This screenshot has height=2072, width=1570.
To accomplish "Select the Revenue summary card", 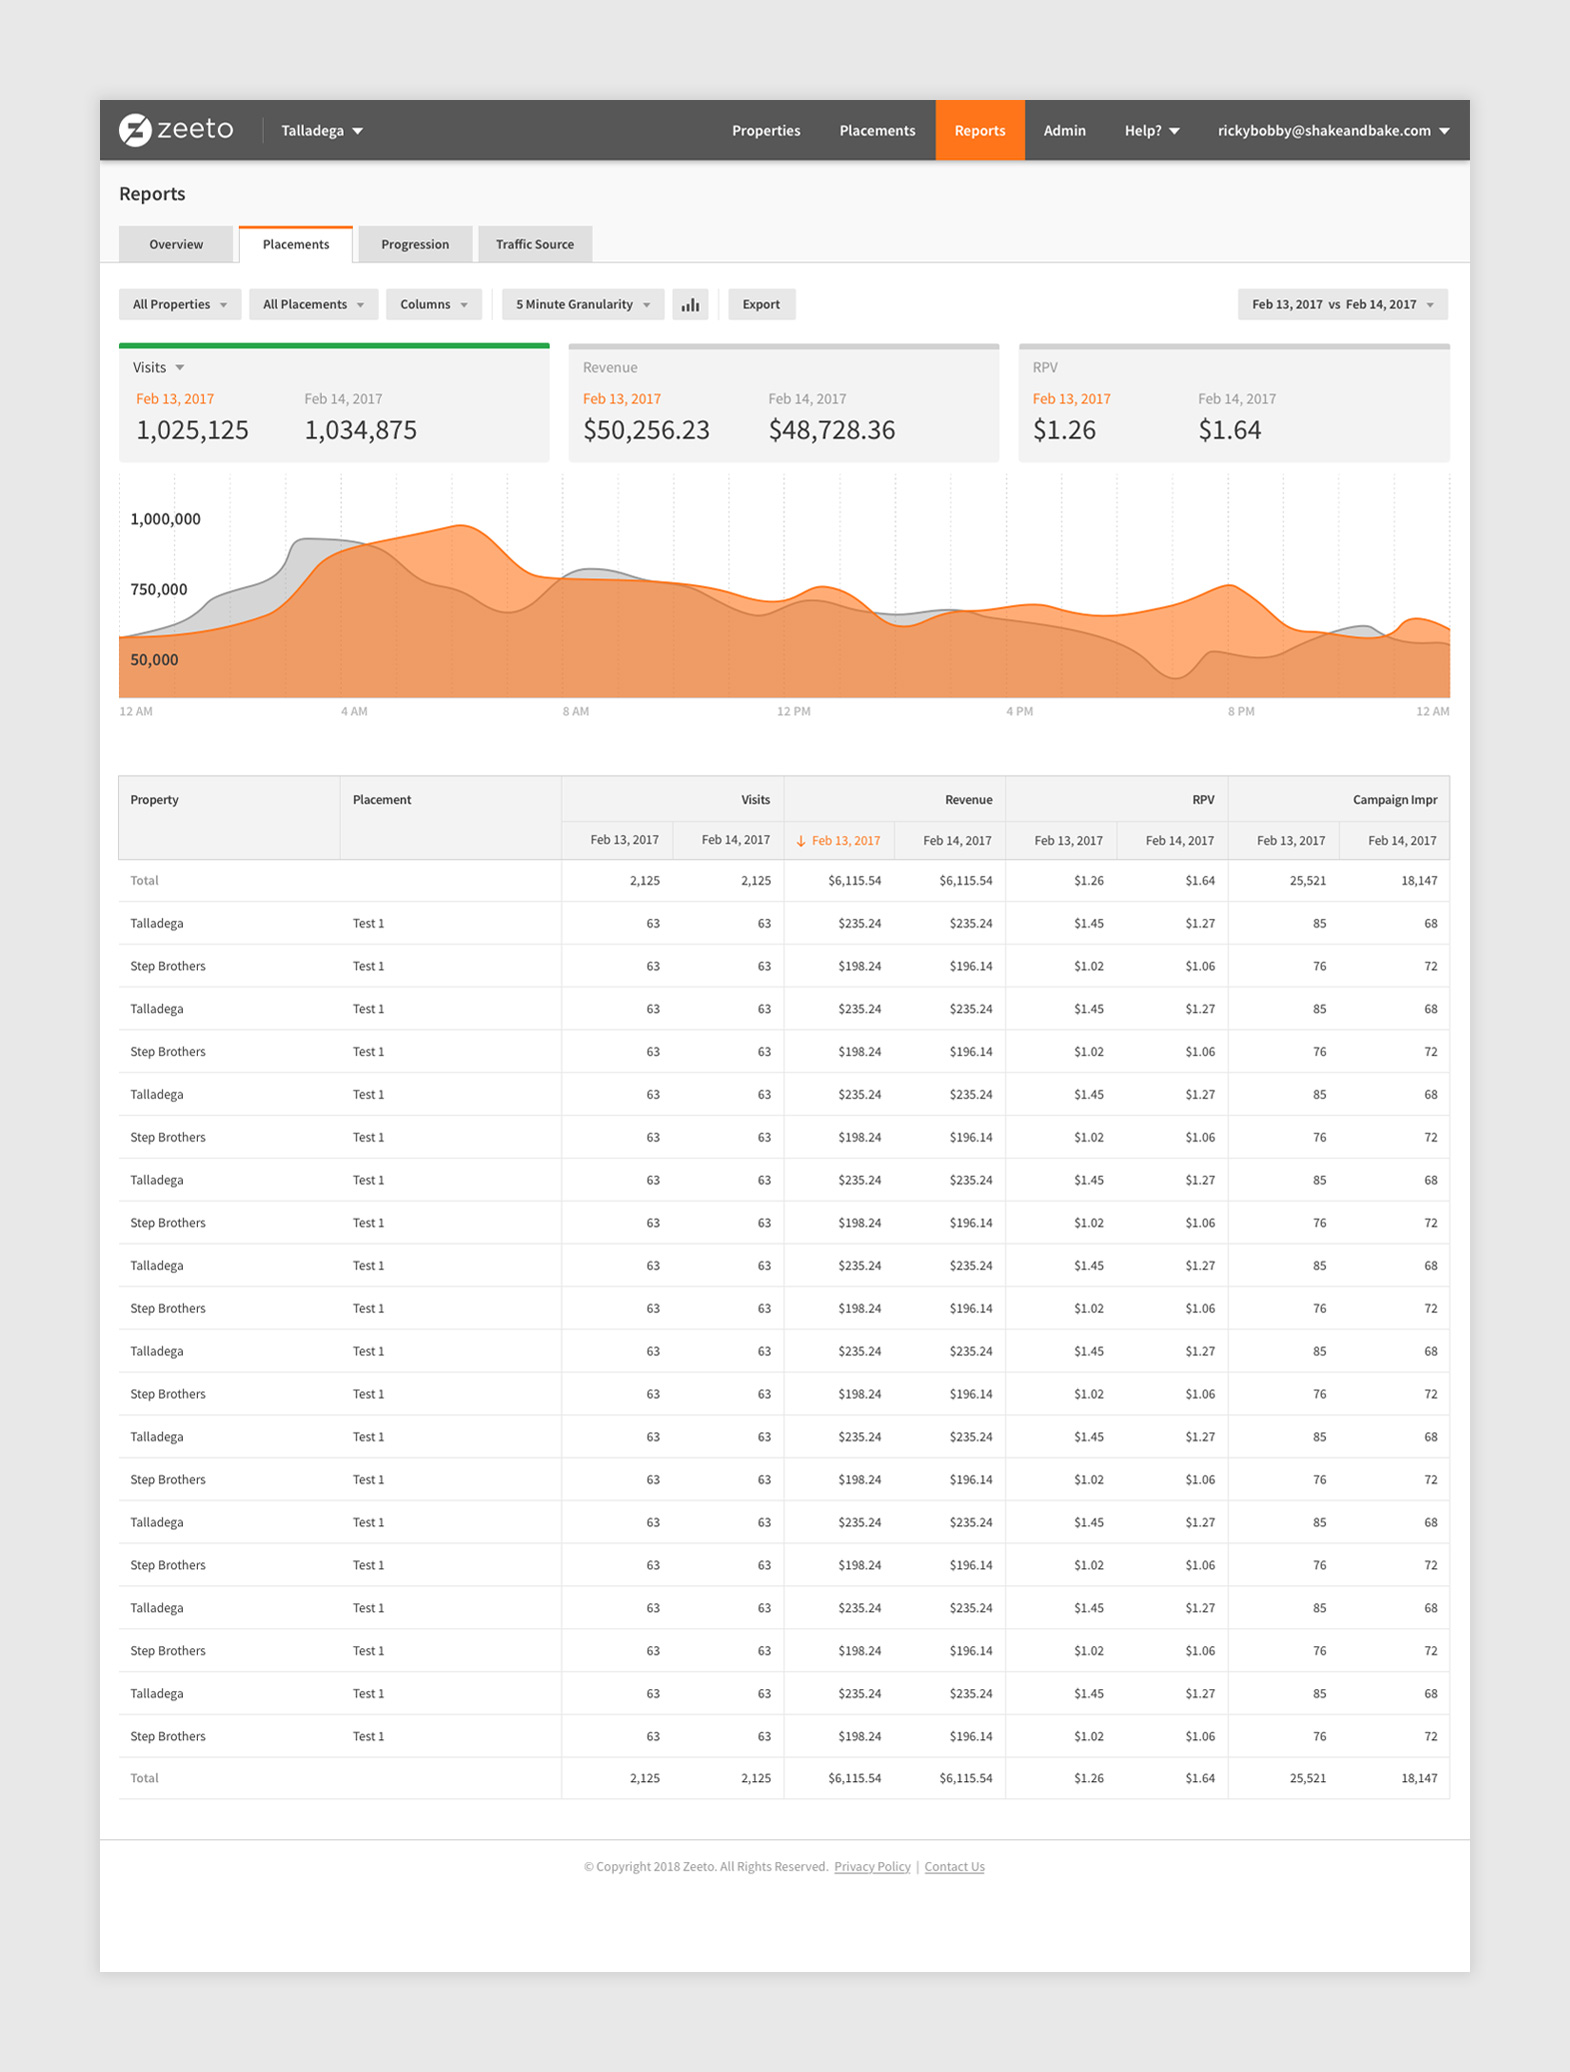I will click(x=783, y=403).
